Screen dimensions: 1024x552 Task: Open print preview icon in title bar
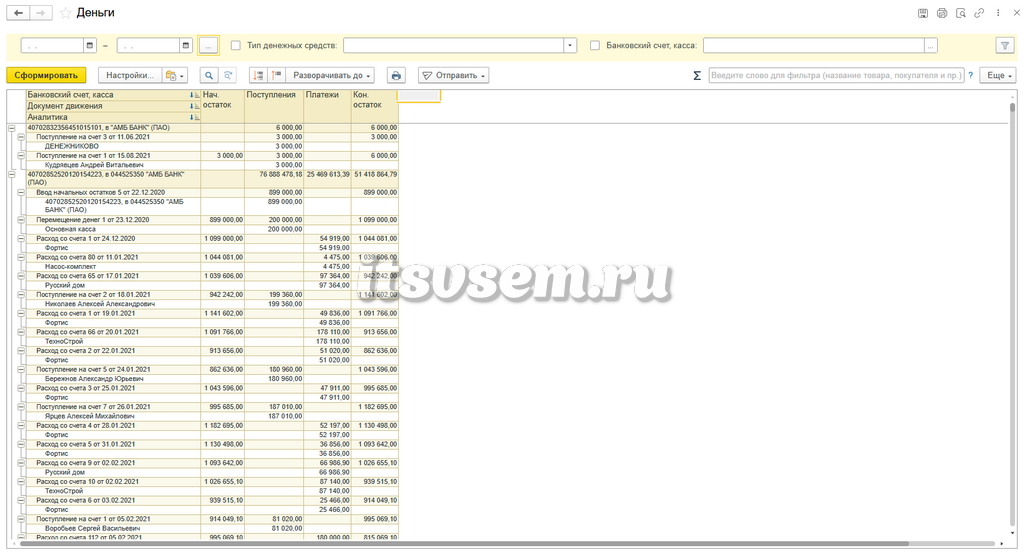pyautogui.click(x=961, y=13)
